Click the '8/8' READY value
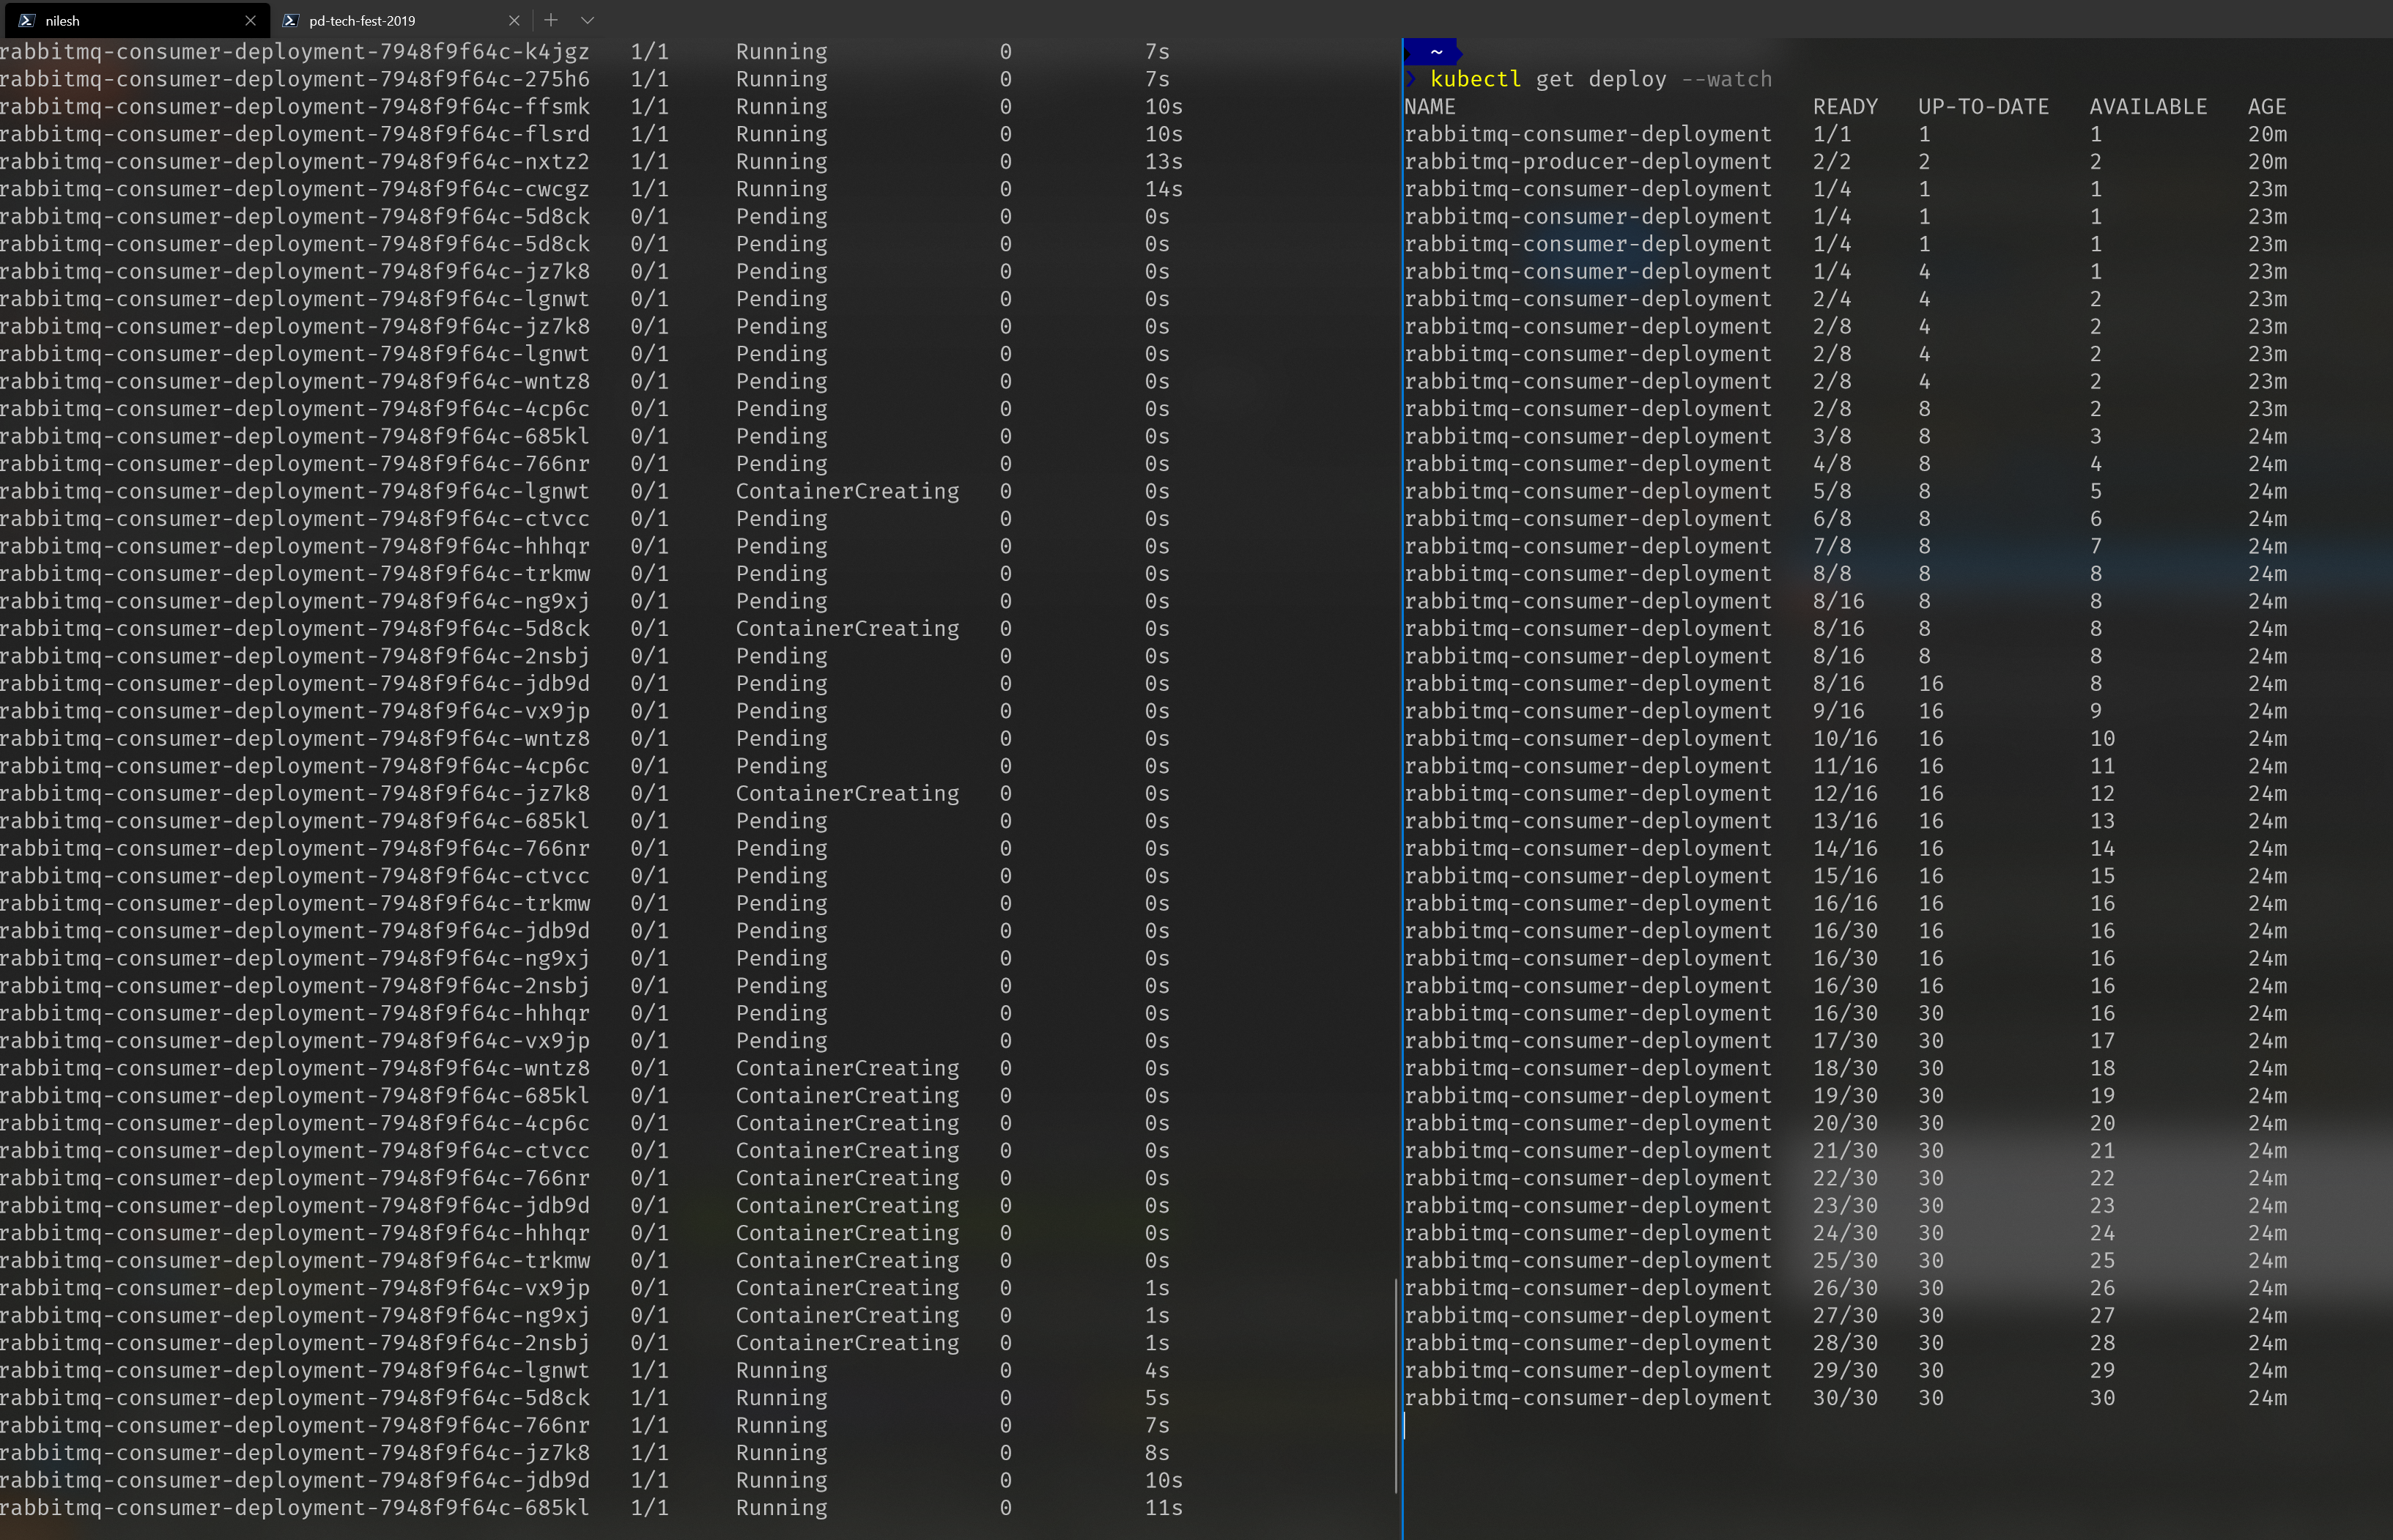 click(x=1832, y=573)
